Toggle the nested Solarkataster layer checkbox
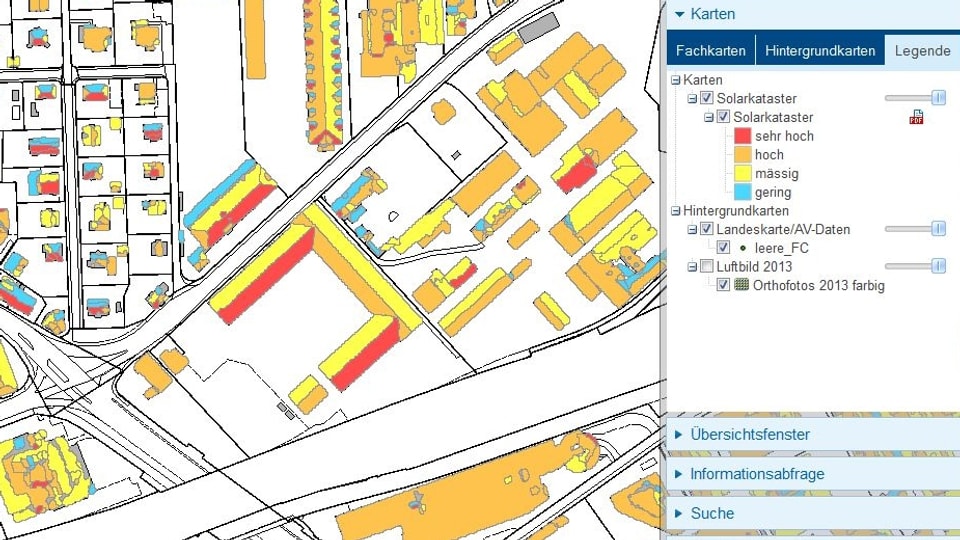Image resolution: width=960 pixels, height=540 pixels. [x=723, y=116]
